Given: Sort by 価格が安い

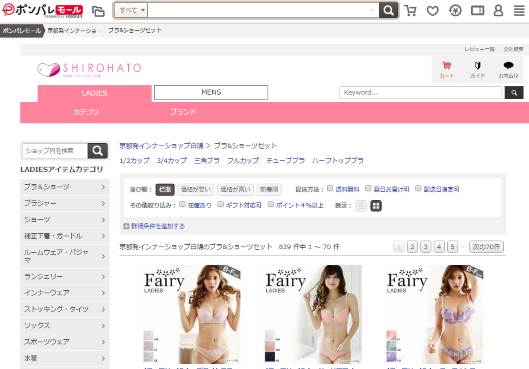Looking at the screenshot, I should (x=196, y=189).
